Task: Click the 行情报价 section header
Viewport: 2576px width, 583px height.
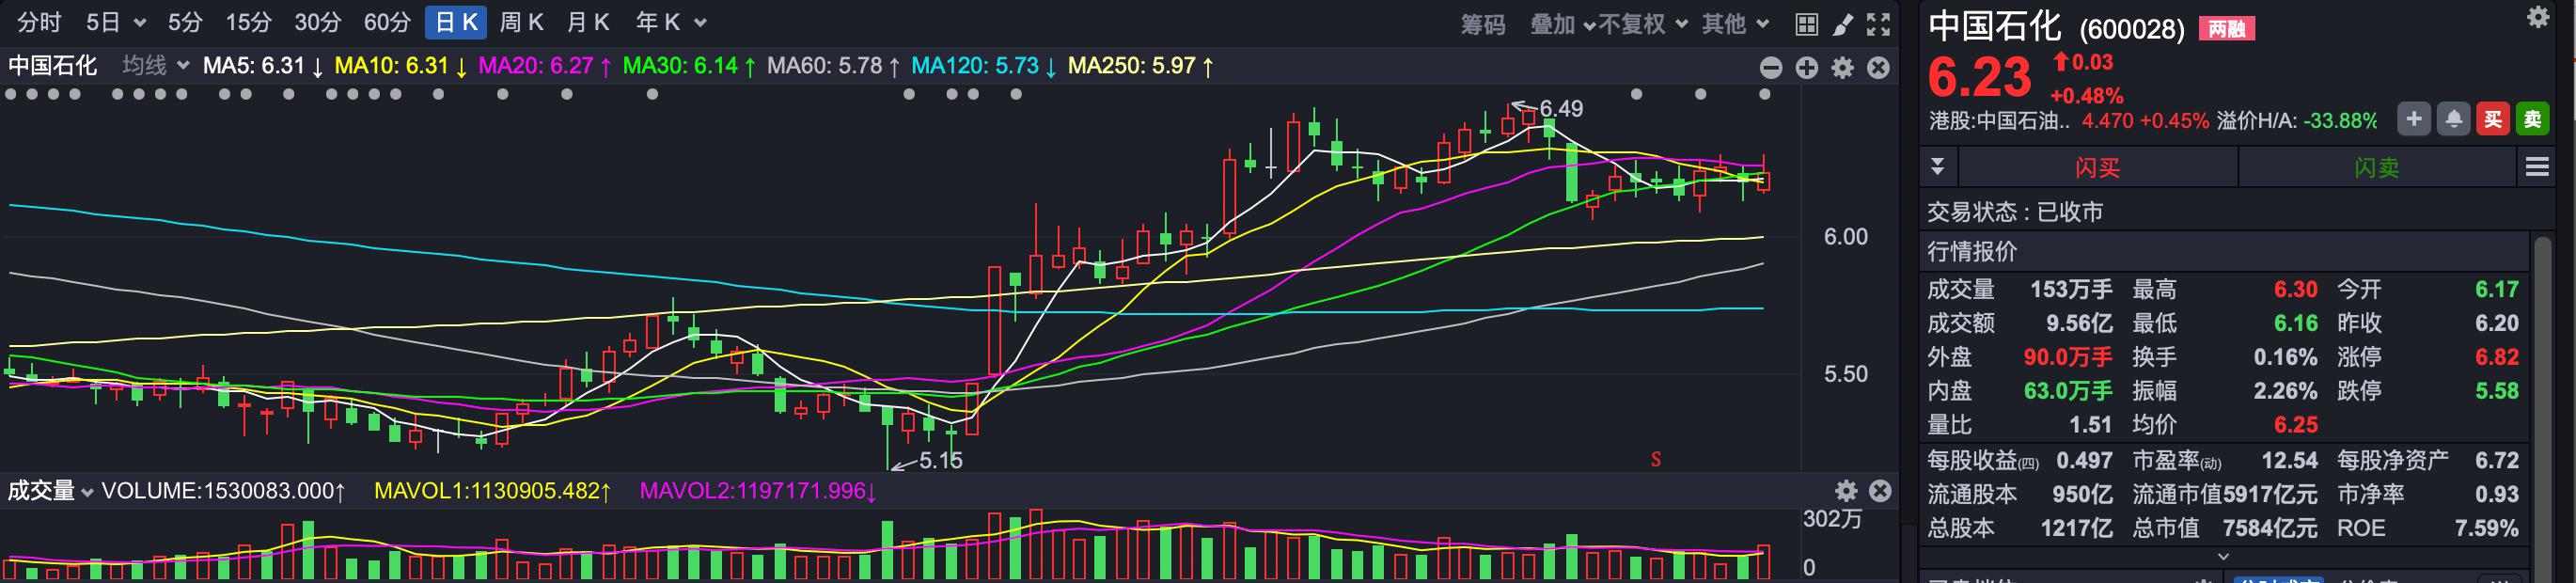Action: tap(1972, 251)
